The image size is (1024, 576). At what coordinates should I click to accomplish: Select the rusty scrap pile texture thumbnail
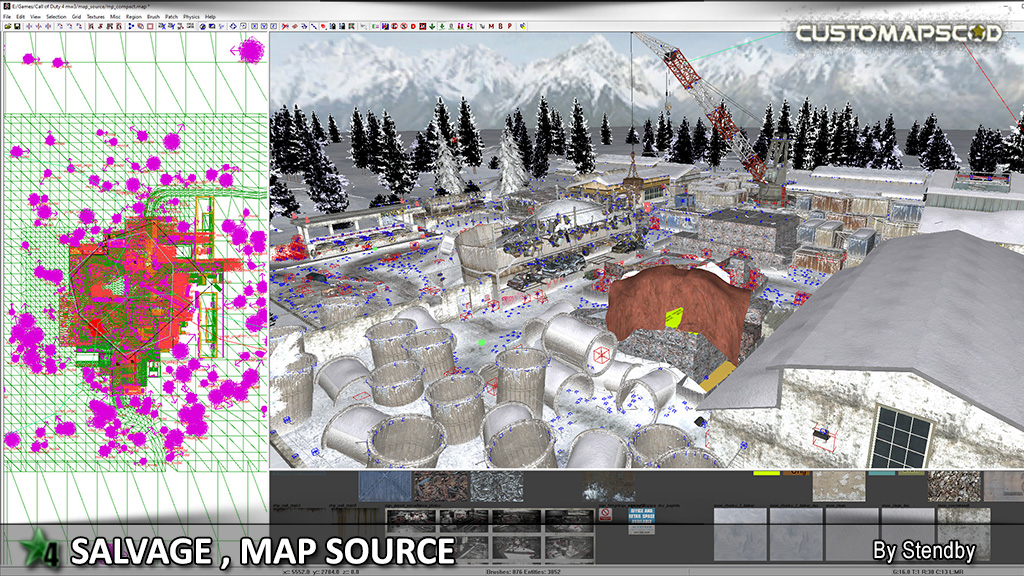(x=441, y=486)
